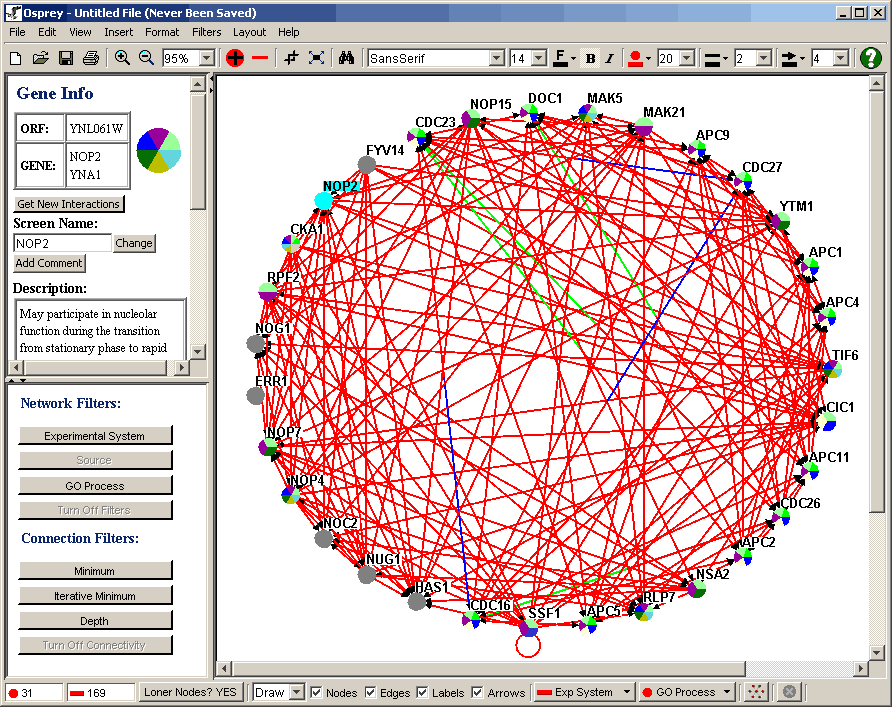The image size is (892, 707).
Task: Click the Get New Interactions button
Action: pyautogui.click(x=69, y=204)
